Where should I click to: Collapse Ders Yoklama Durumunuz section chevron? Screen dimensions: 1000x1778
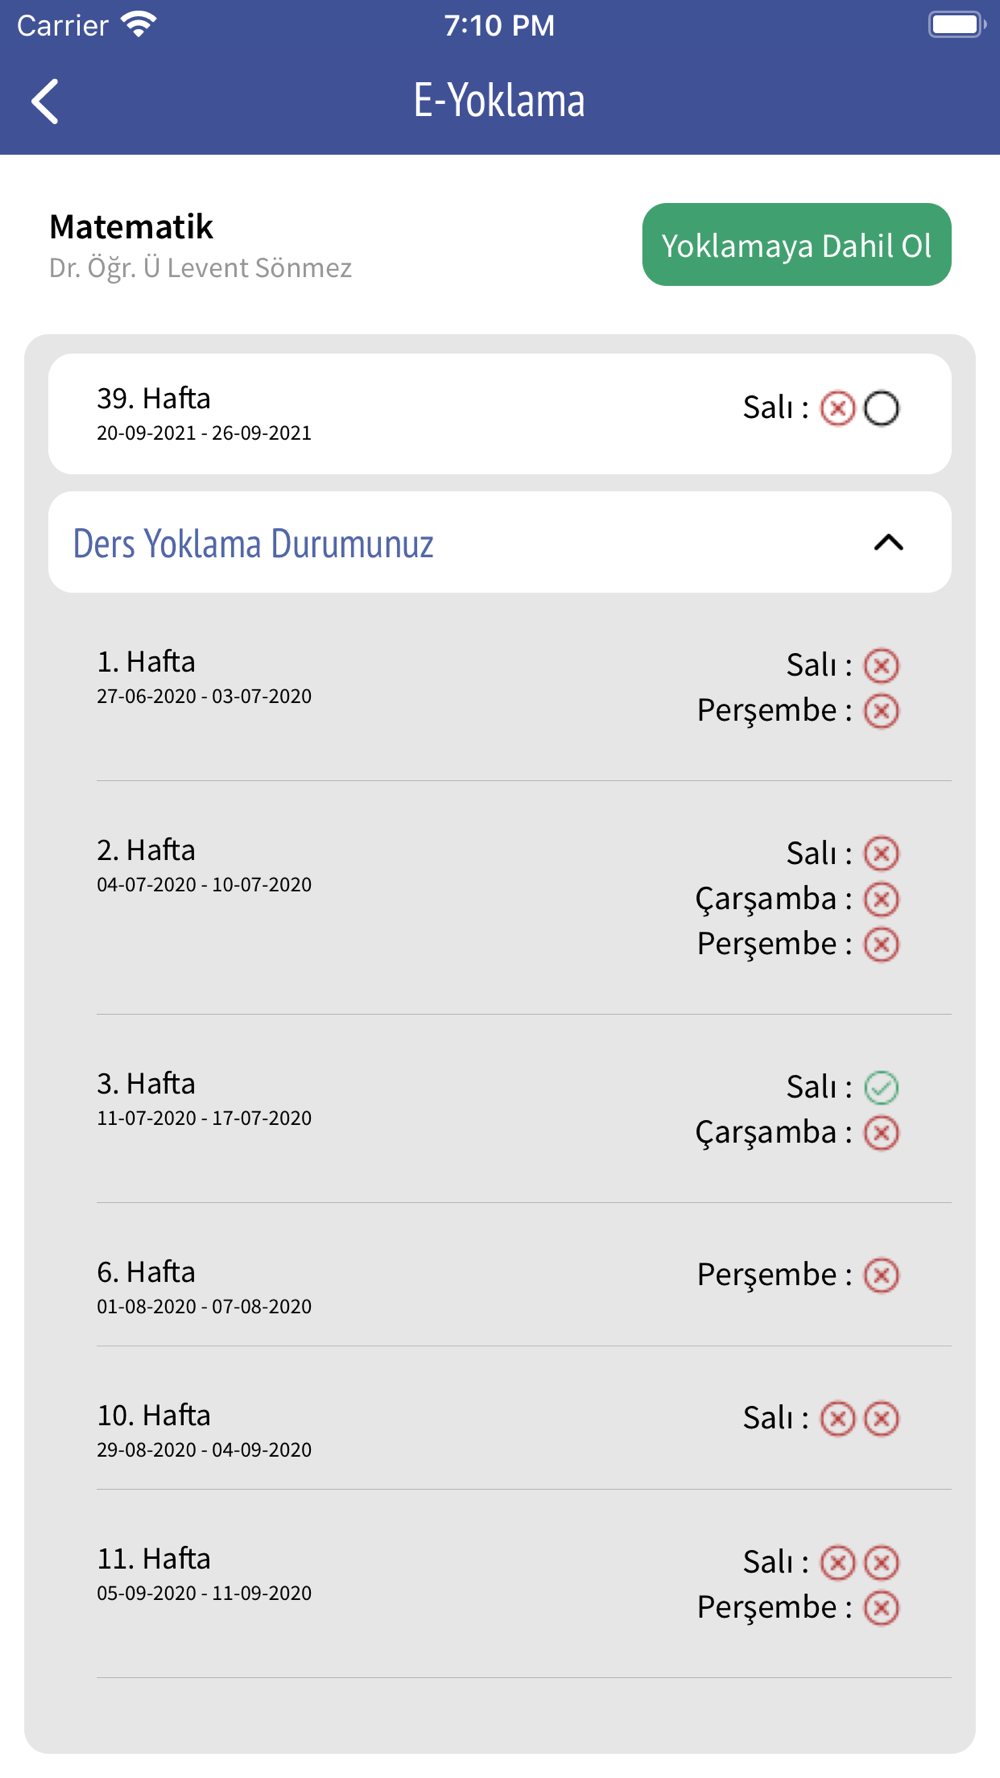point(888,542)
